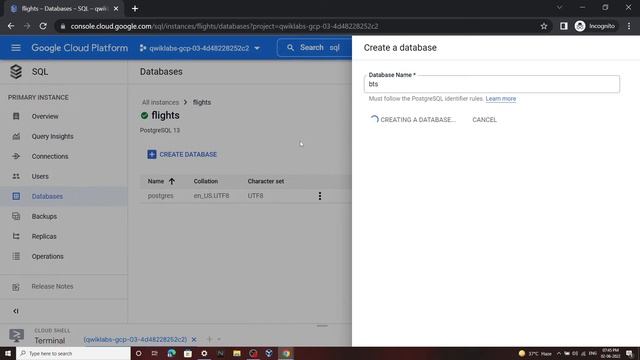Click the Operations list icon
Image resolution: width=640 pixels, height=360 pixels.
(x=16, y=256)
